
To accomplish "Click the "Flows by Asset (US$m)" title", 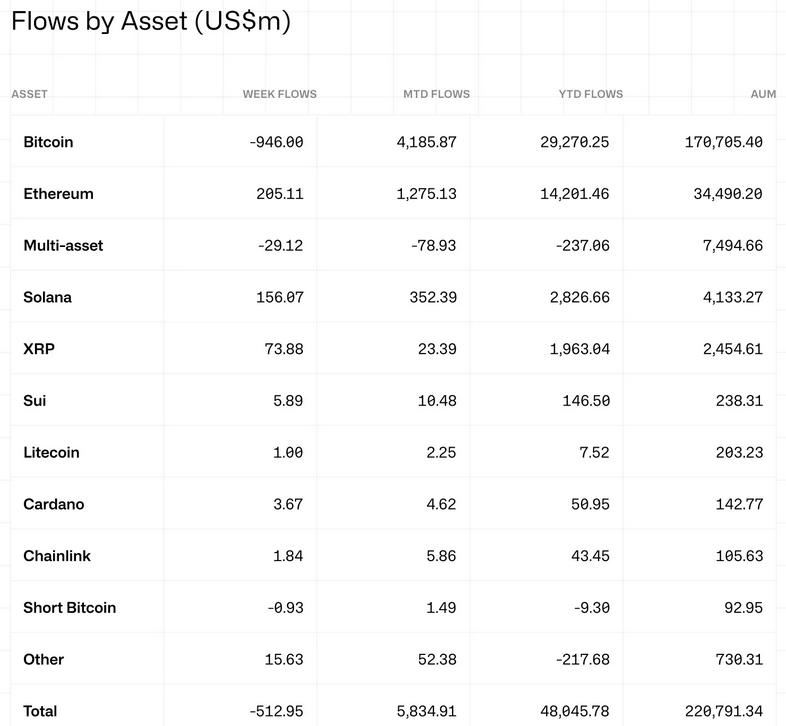I will (x=150, y=22).
